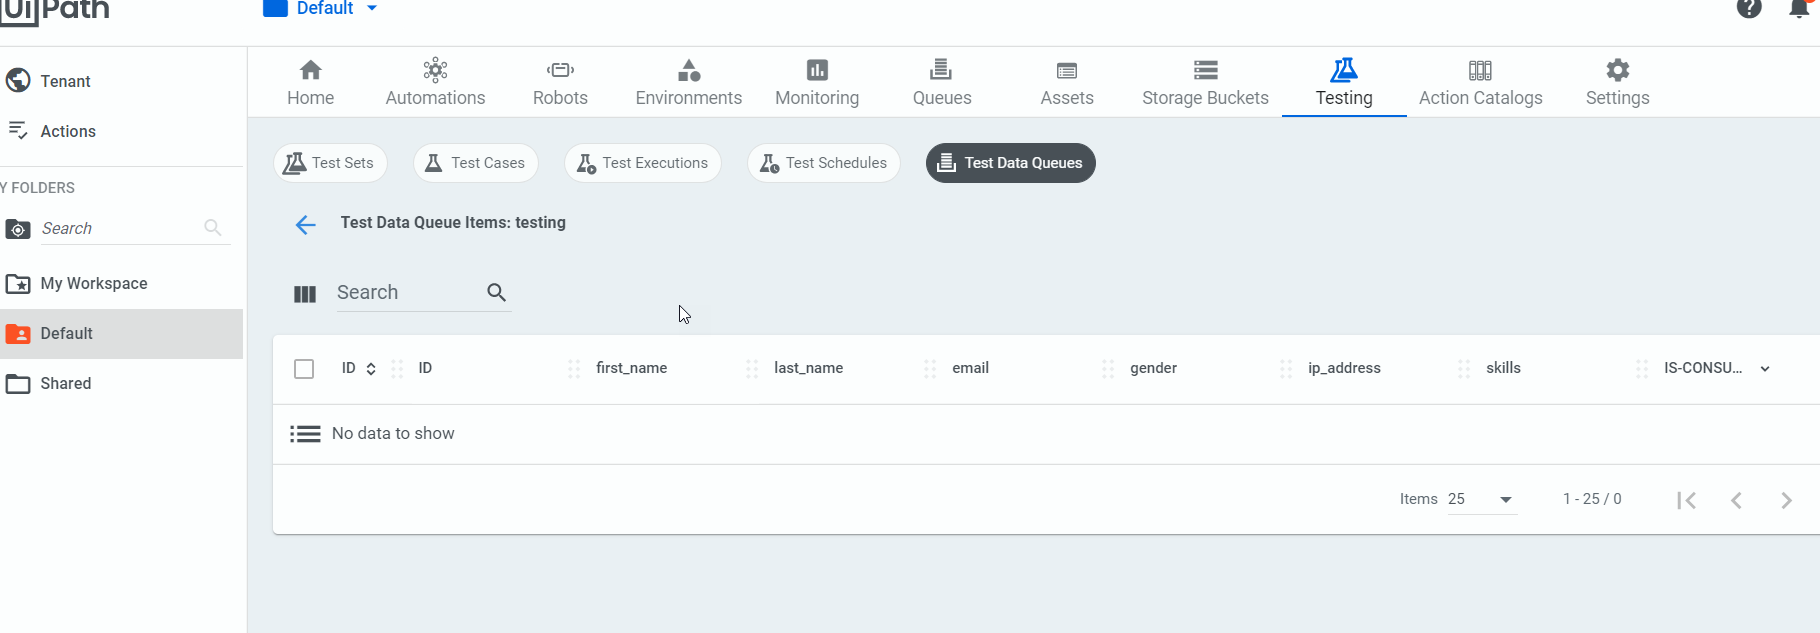Click the Storage Buckets icon
This screenshot has height=633, width=1820.
tap(1206, 70)
